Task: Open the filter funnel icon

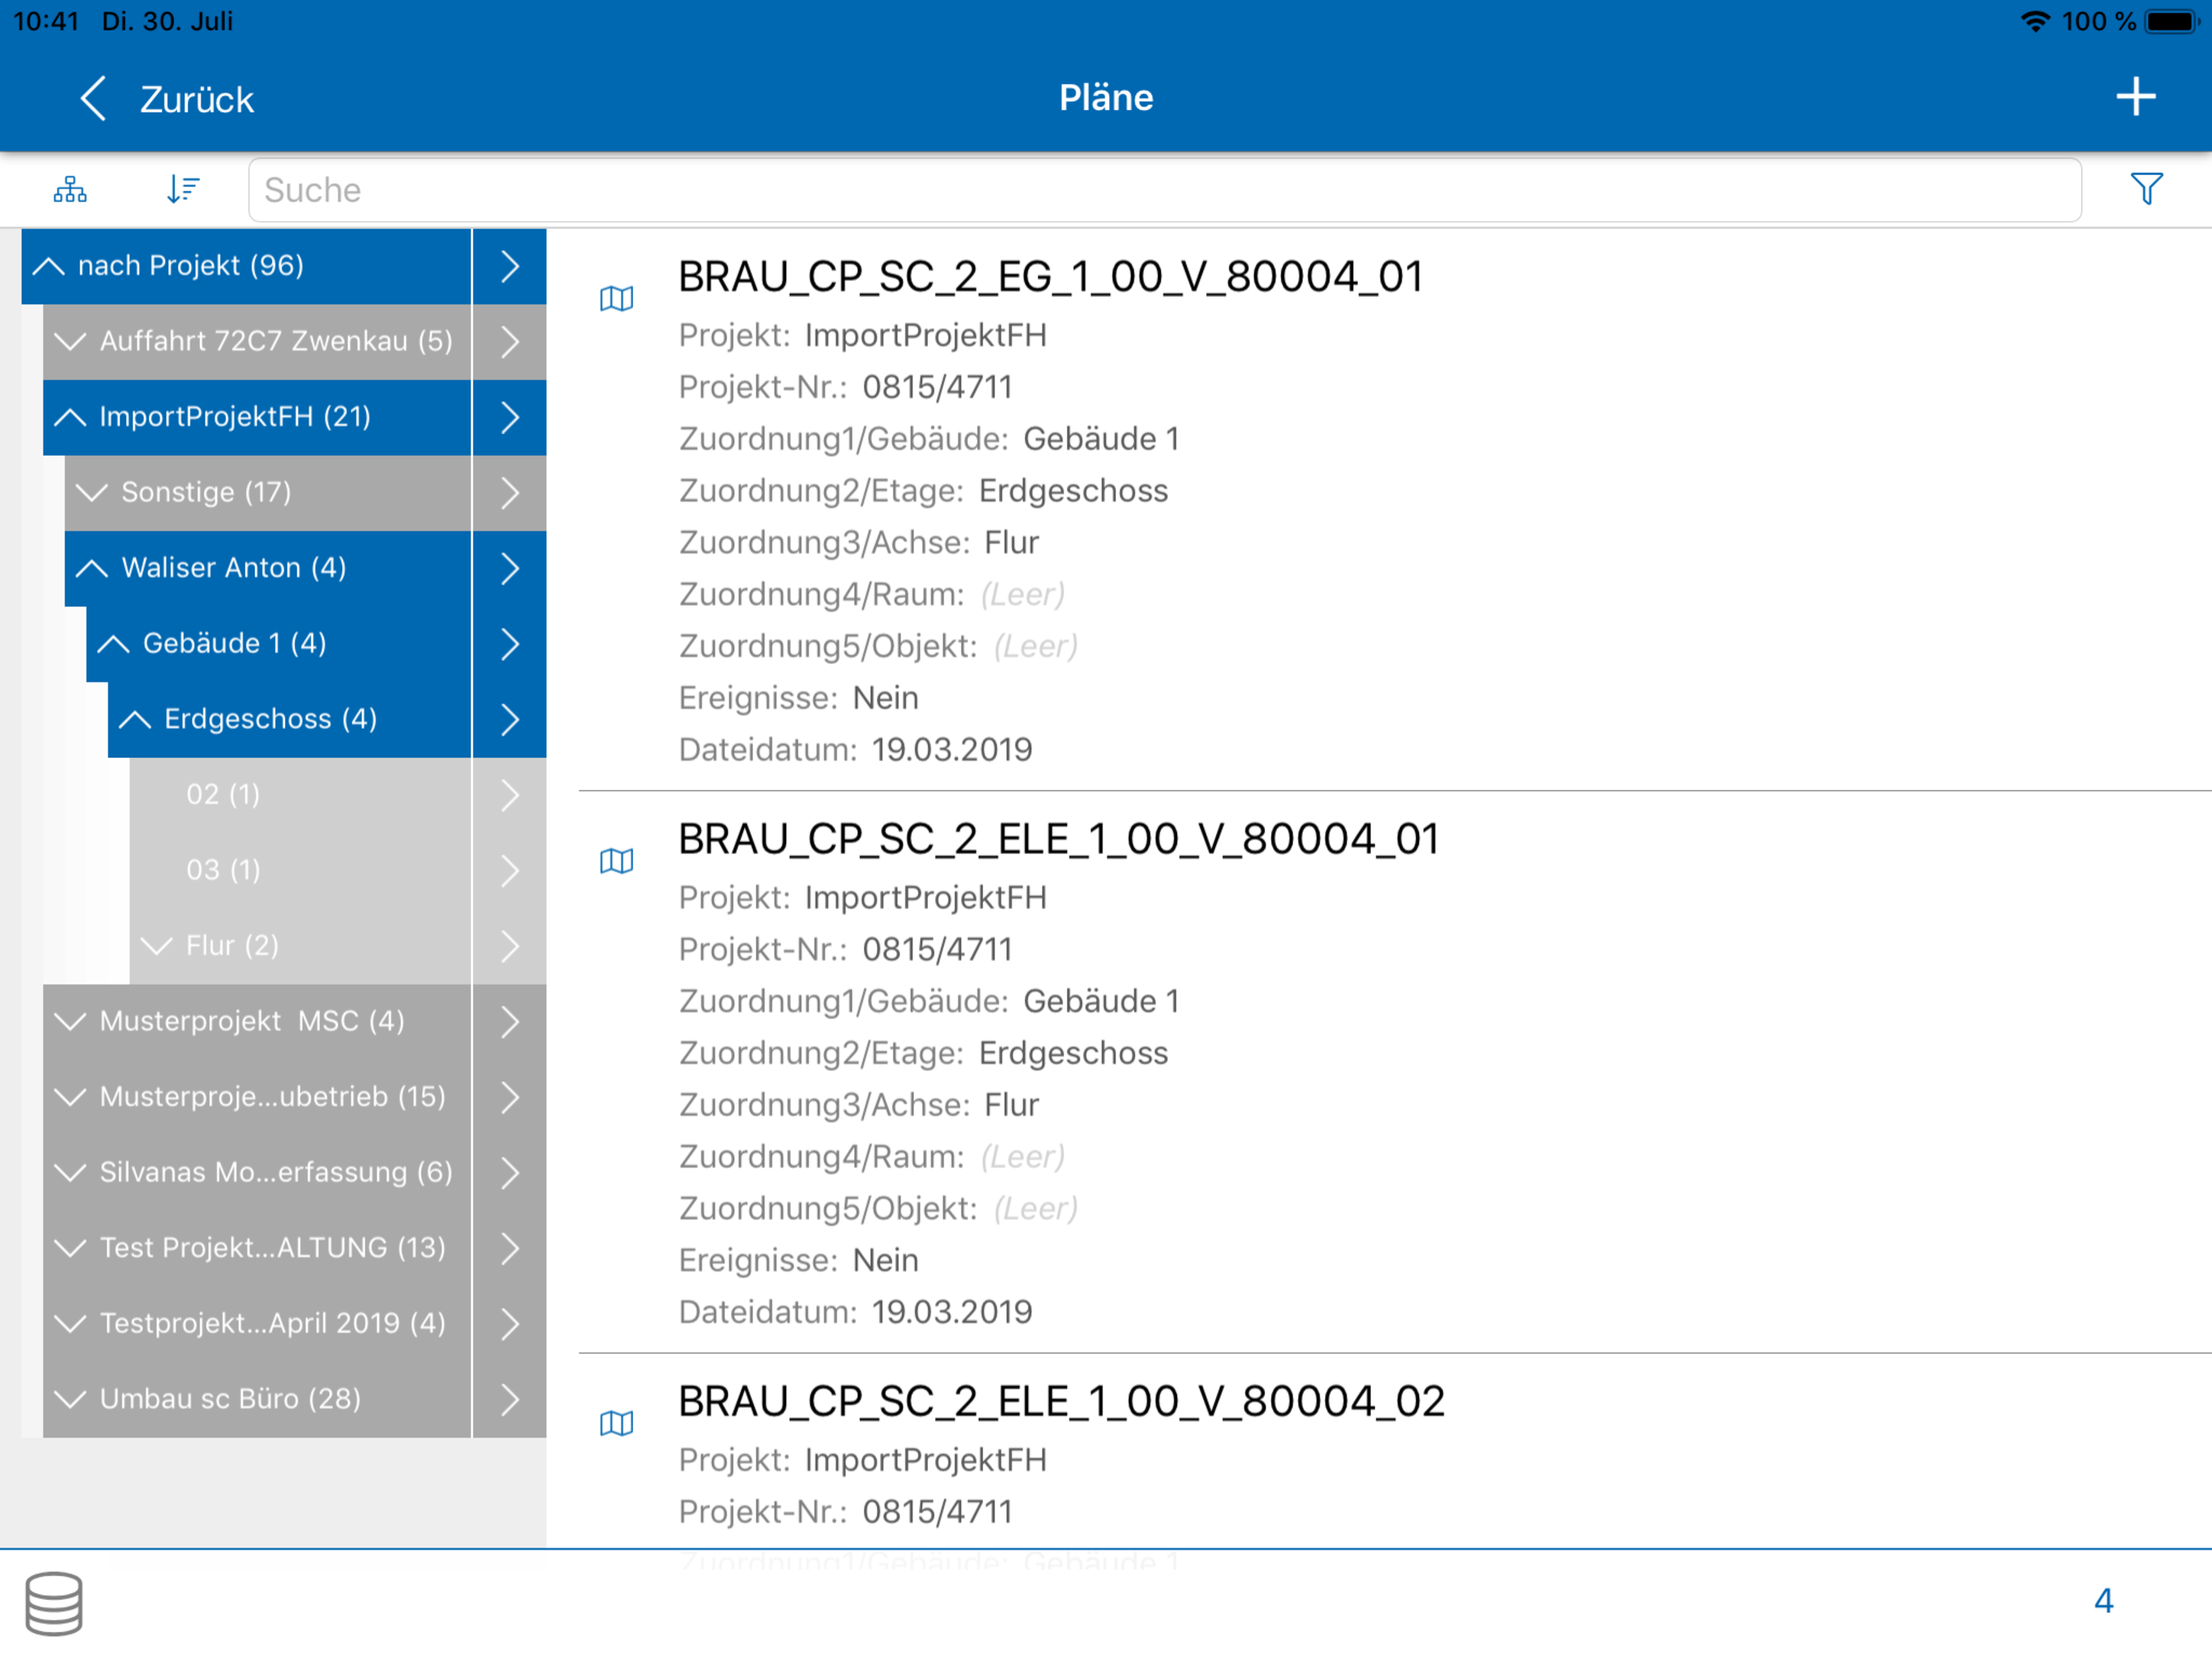Action: tap(2145, 189)
